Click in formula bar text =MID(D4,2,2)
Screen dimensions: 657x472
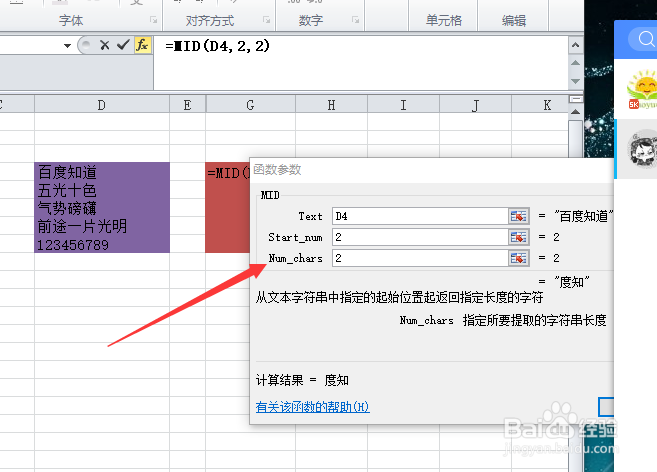point(217,46)
